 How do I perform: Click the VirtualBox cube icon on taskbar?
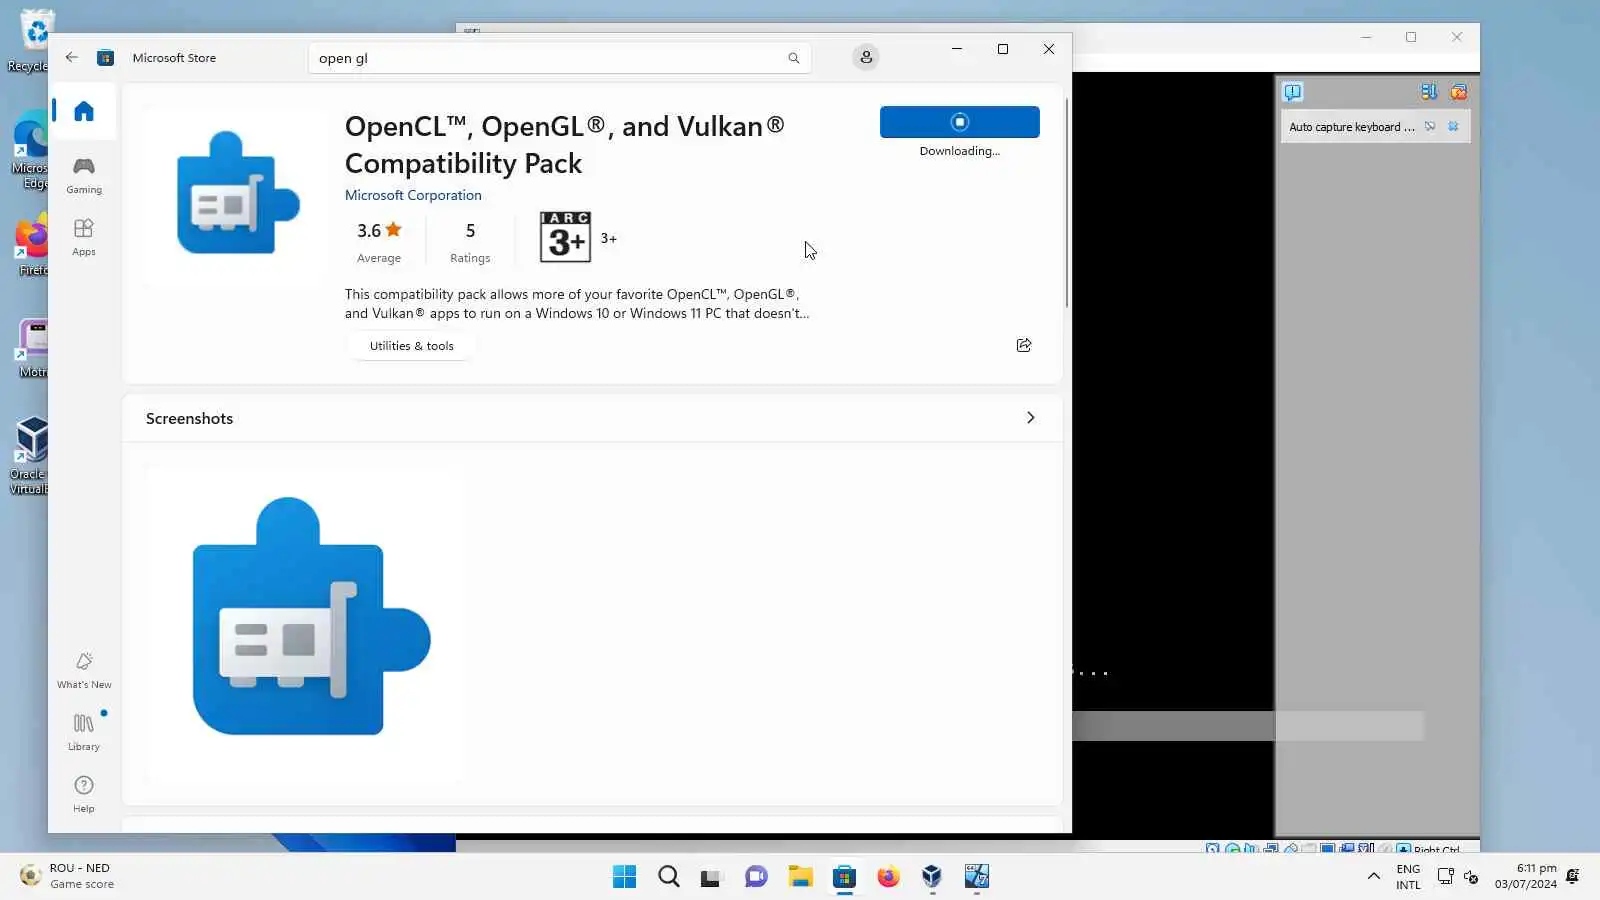point(932,877)
